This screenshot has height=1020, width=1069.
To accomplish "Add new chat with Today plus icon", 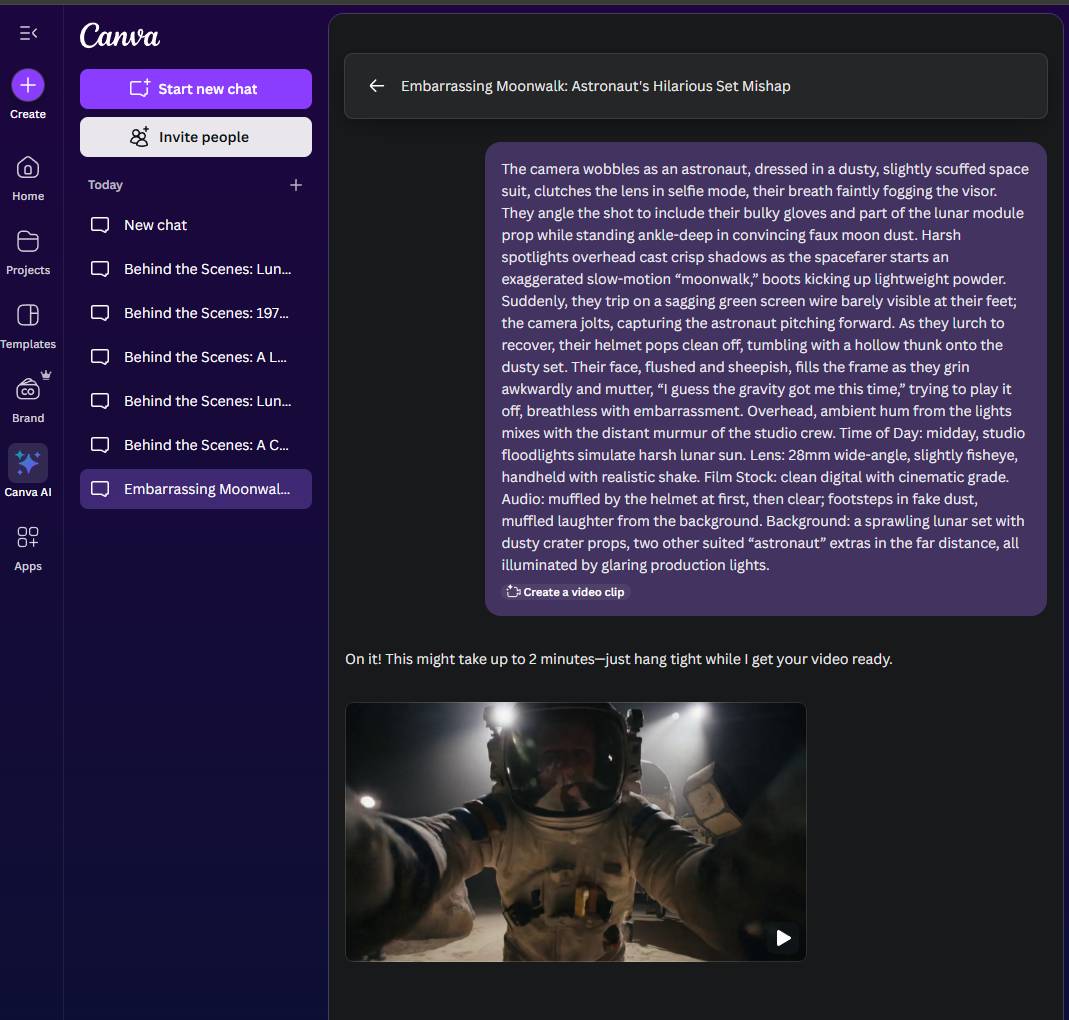I will point(296,185).
